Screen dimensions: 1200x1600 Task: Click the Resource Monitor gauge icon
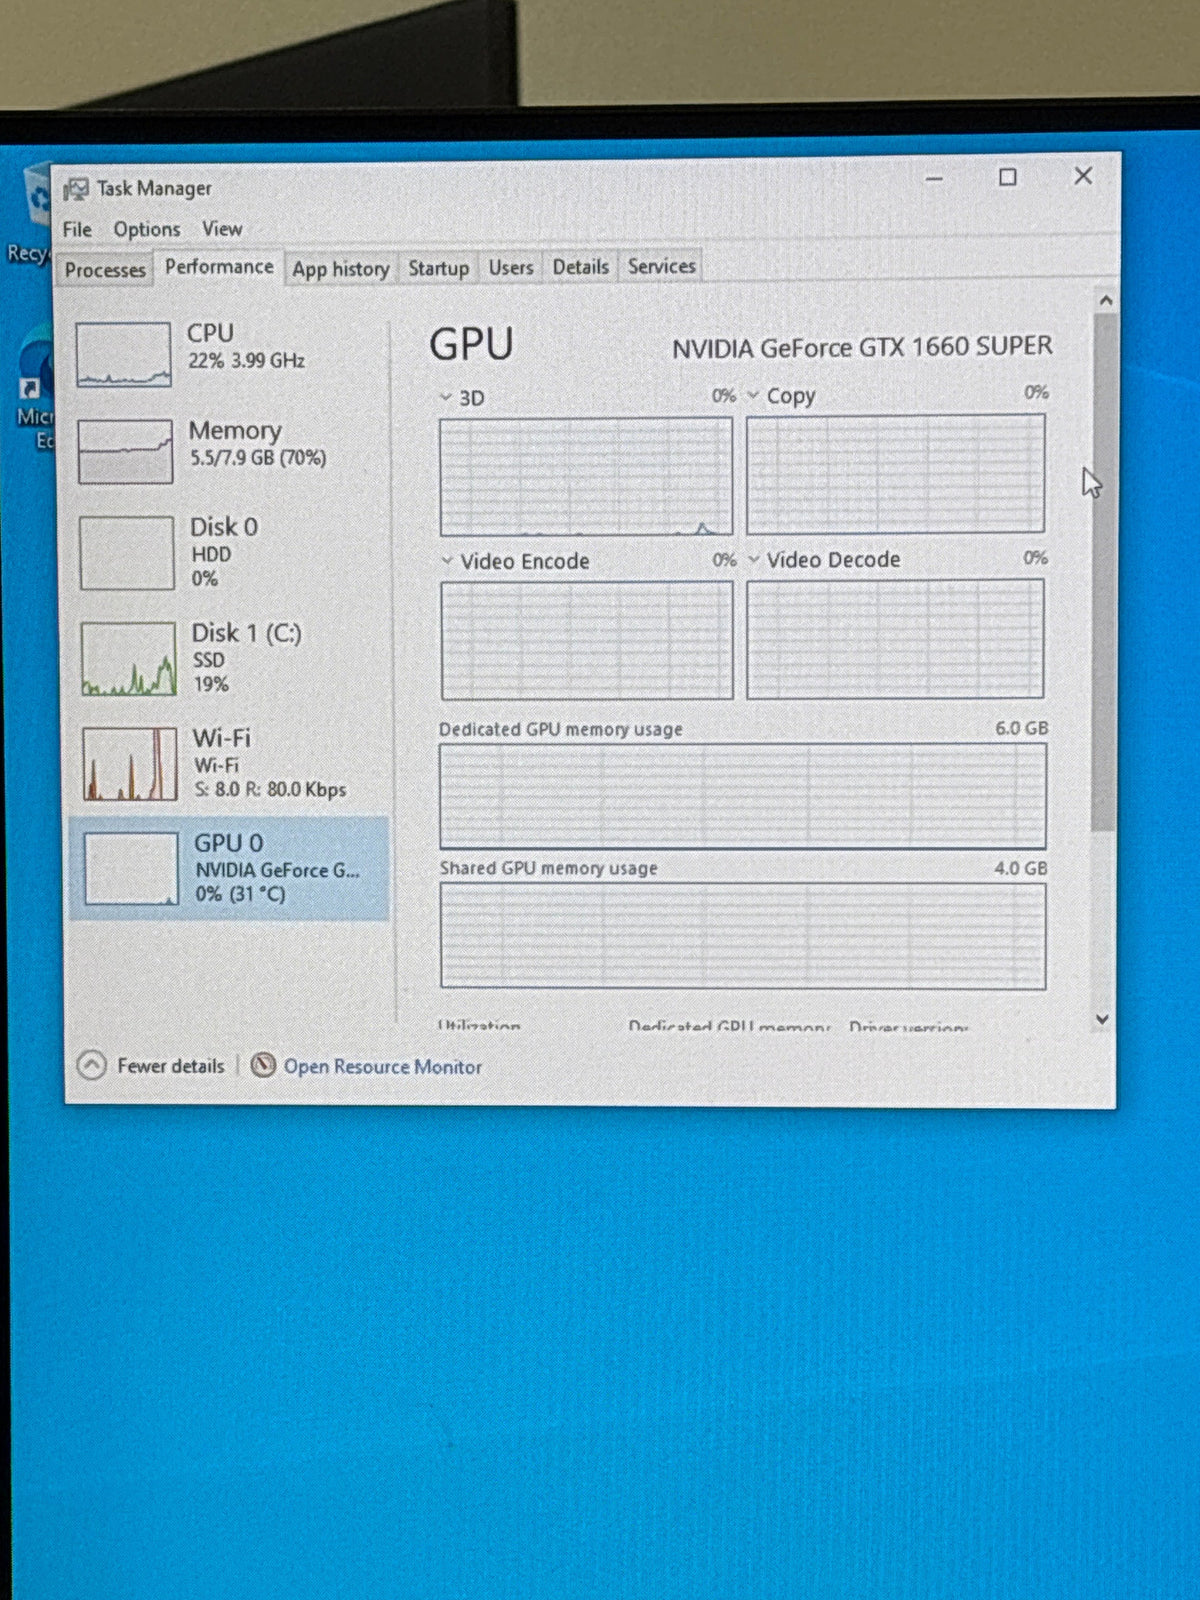tap(263, 1066)
